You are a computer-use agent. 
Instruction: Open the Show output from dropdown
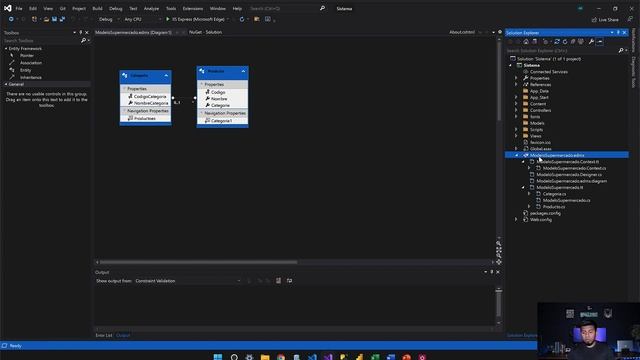(x=188, y=281)
